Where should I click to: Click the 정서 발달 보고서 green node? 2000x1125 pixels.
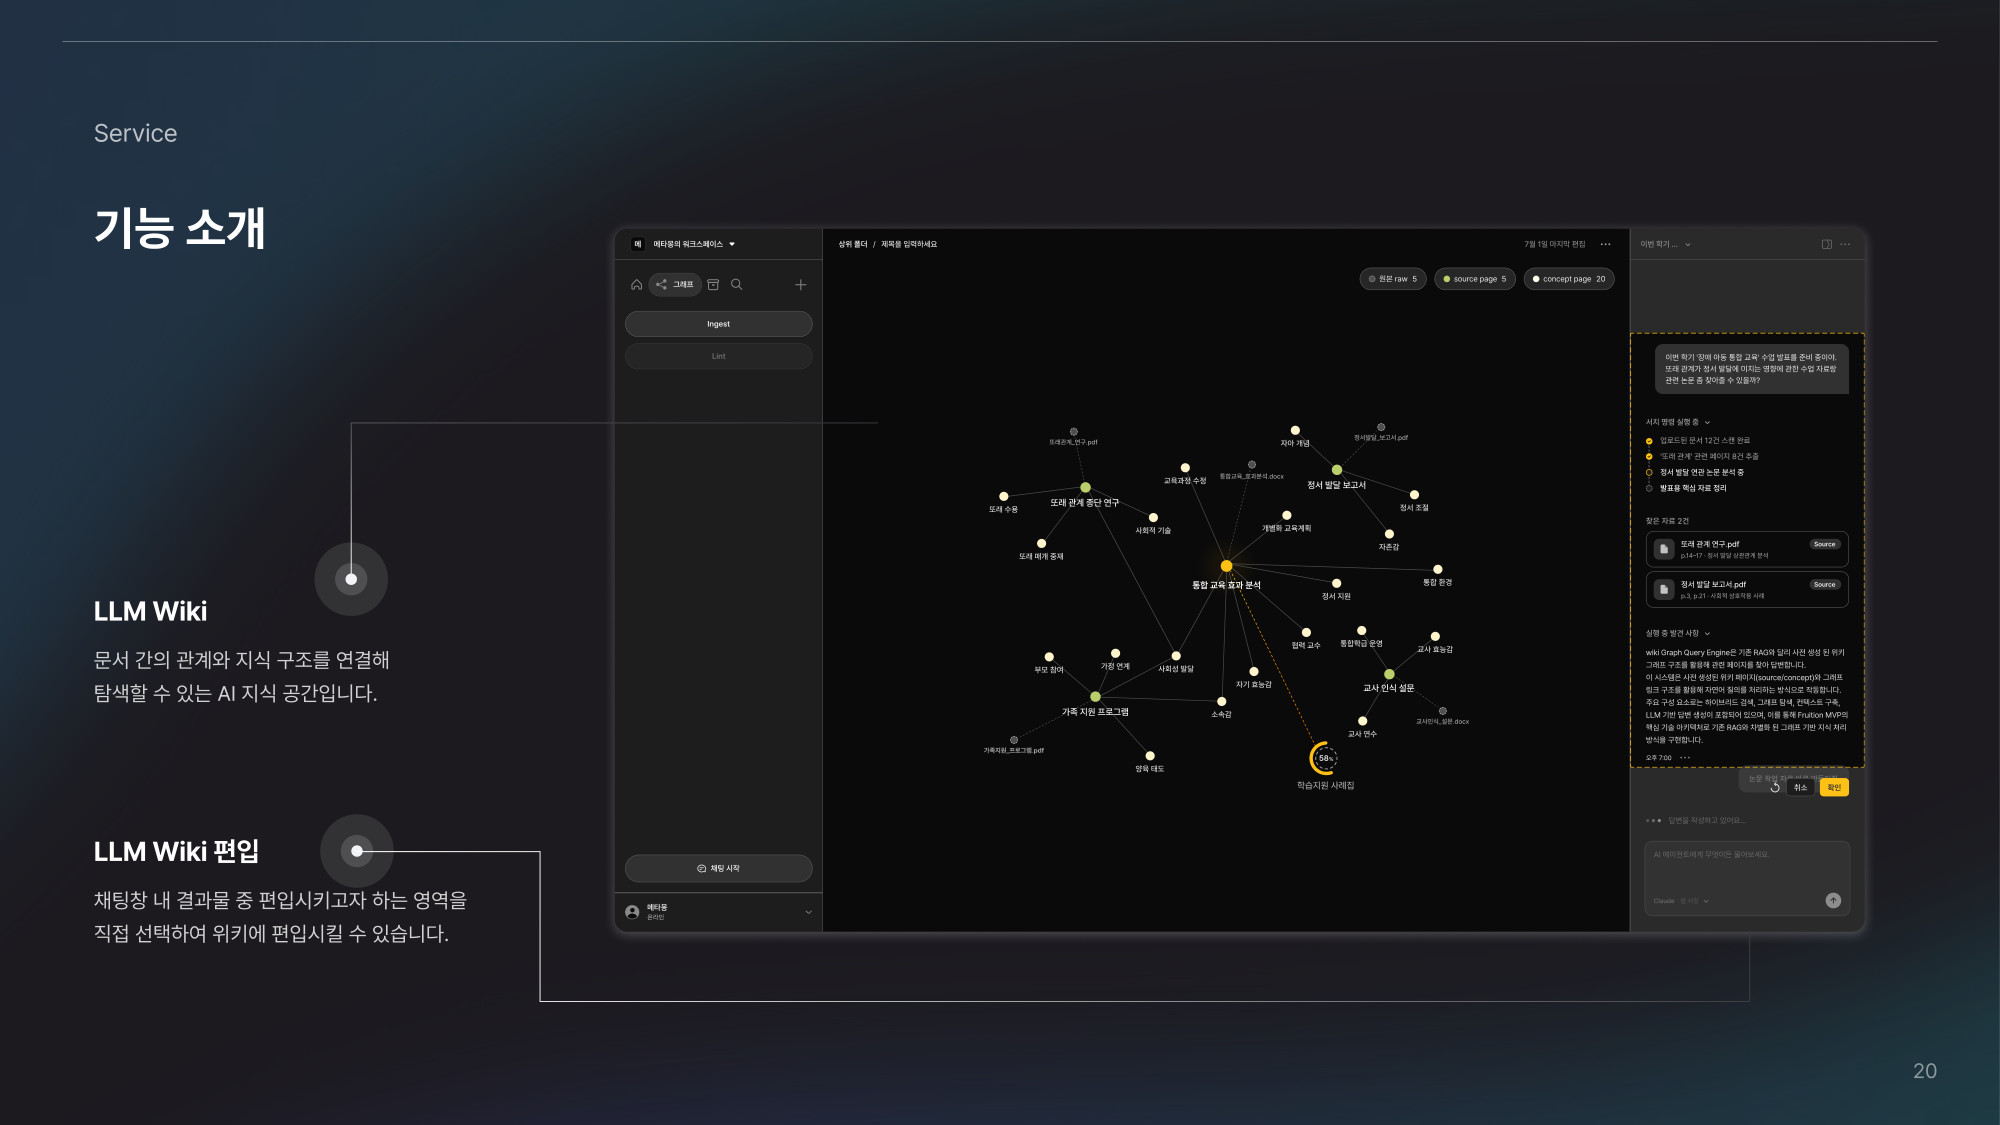[x=1337, y=470]
